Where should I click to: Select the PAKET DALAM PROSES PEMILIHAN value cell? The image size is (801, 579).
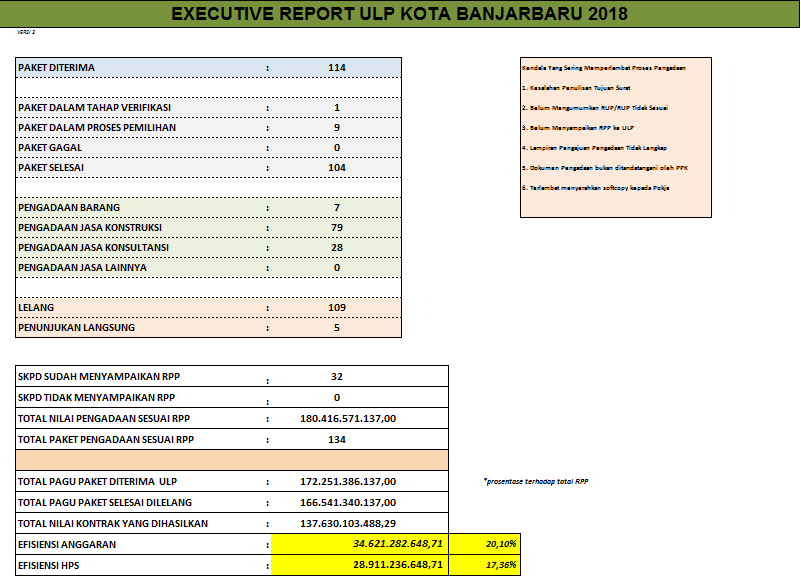(336, 127)
